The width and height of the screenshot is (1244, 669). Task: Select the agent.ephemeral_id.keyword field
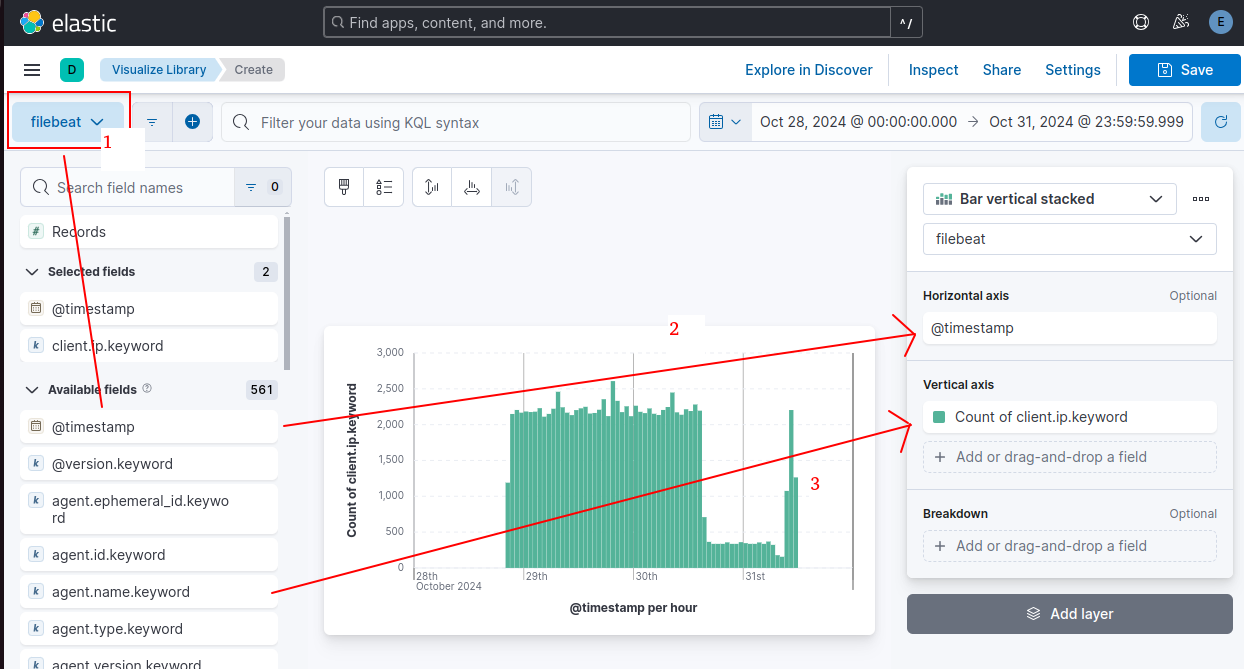149,510
